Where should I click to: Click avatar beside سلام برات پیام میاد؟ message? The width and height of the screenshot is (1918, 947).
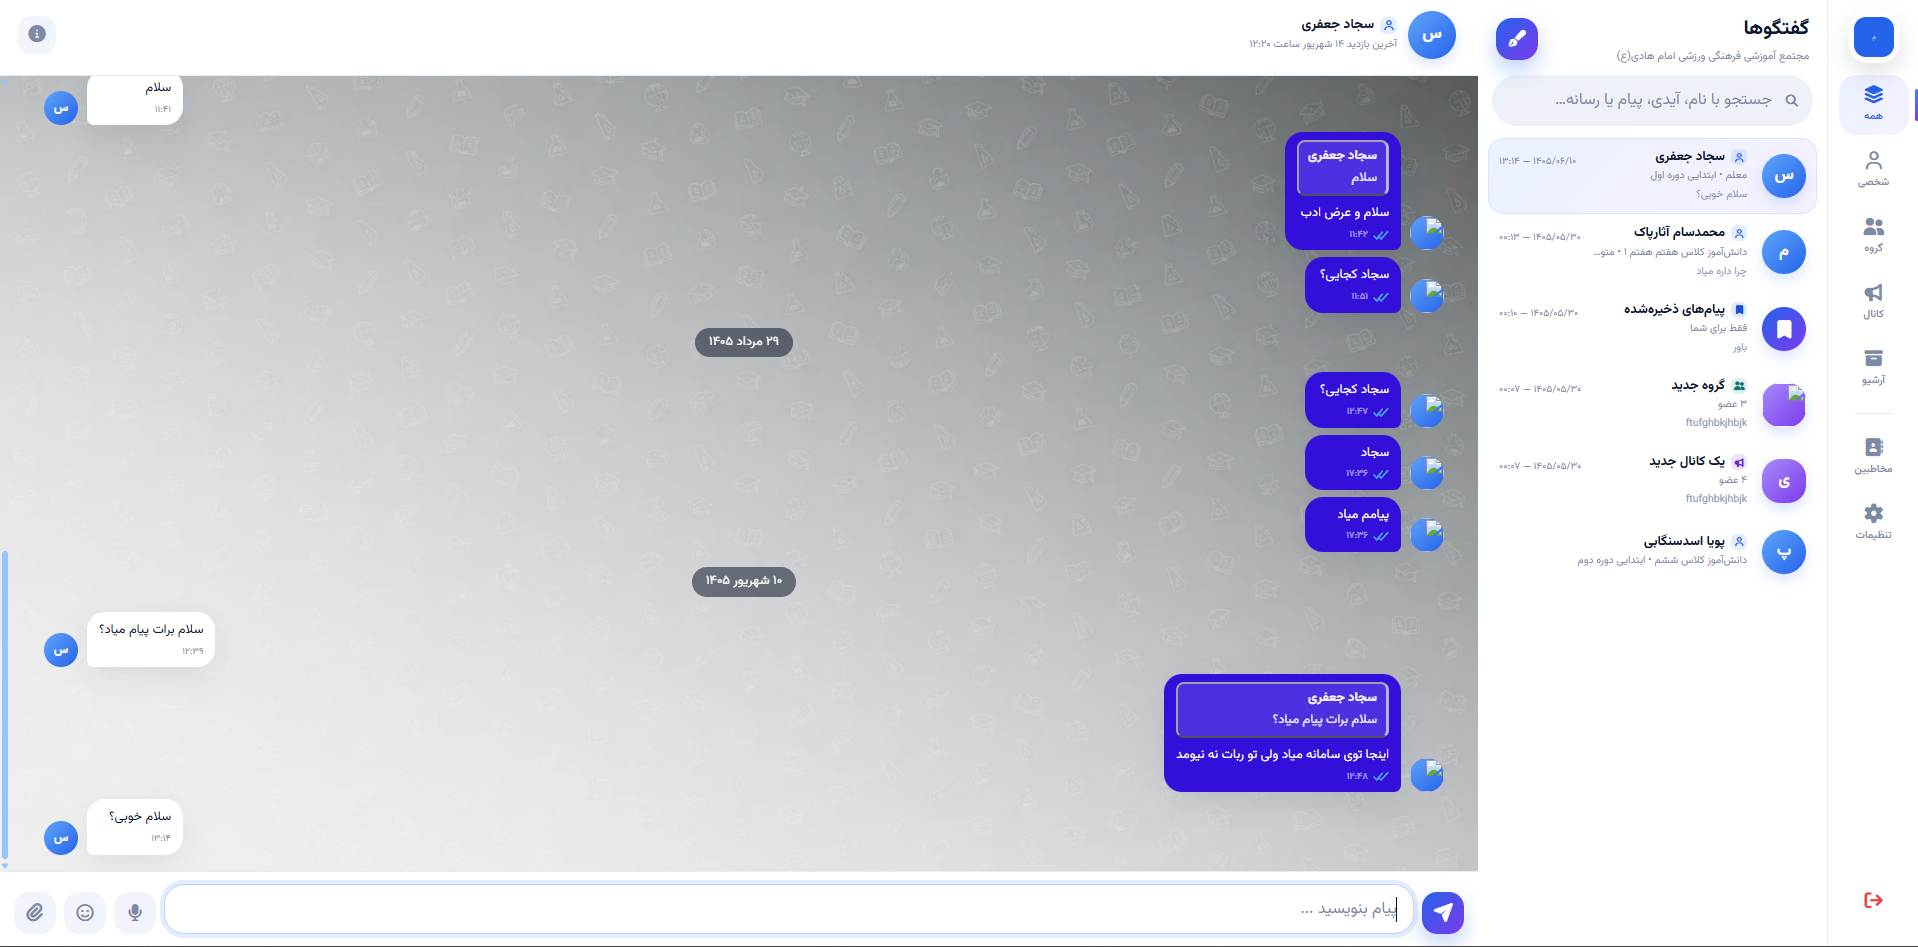point(61,650)
